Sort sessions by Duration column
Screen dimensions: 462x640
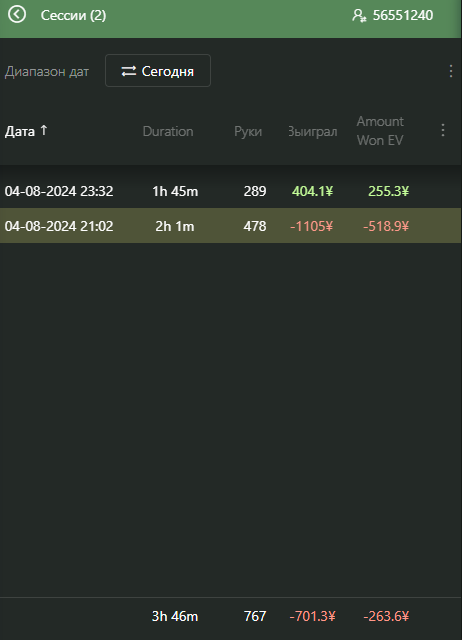[168, 131]
